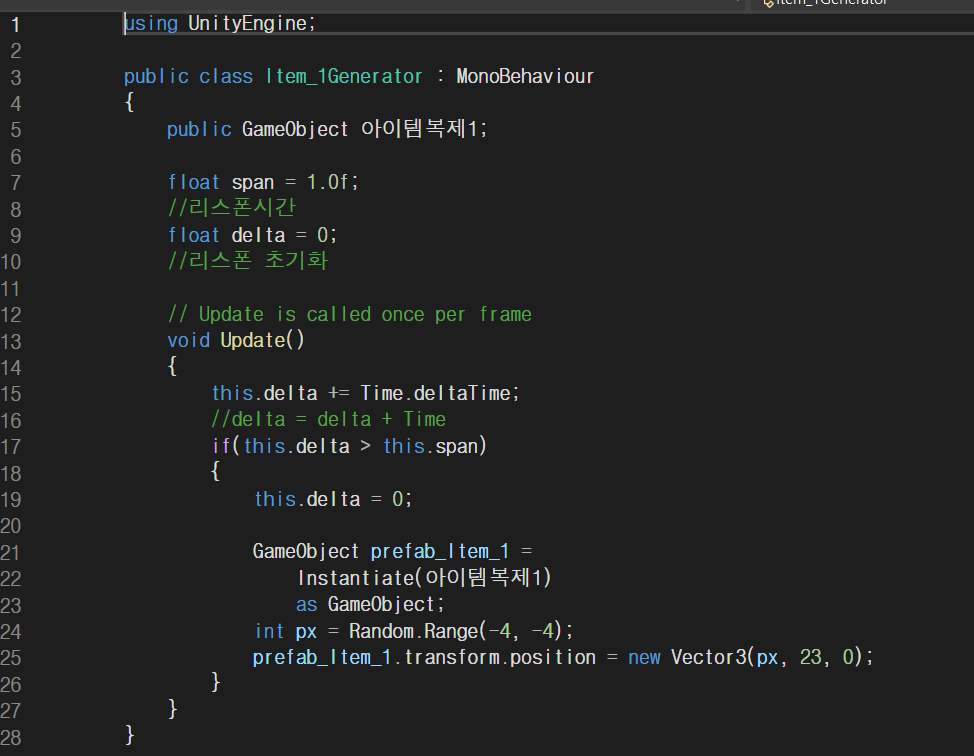Click the opening brace on line 4
Image resolution: width=974 pixels, height=756 pixels.
point(129,102)
